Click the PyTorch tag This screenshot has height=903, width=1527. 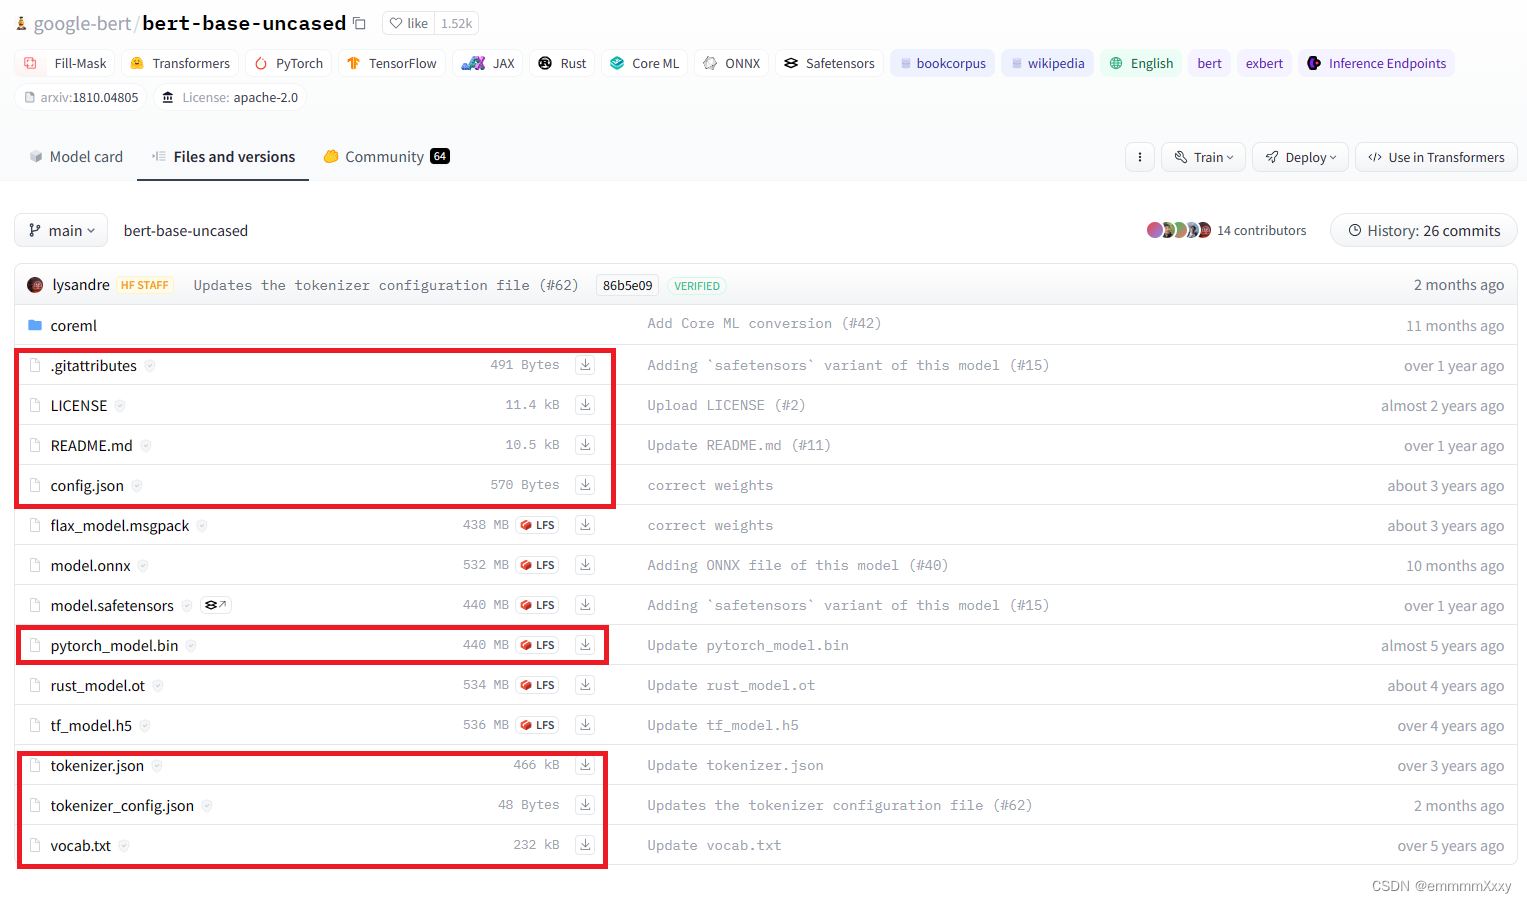tap(288, 63)
